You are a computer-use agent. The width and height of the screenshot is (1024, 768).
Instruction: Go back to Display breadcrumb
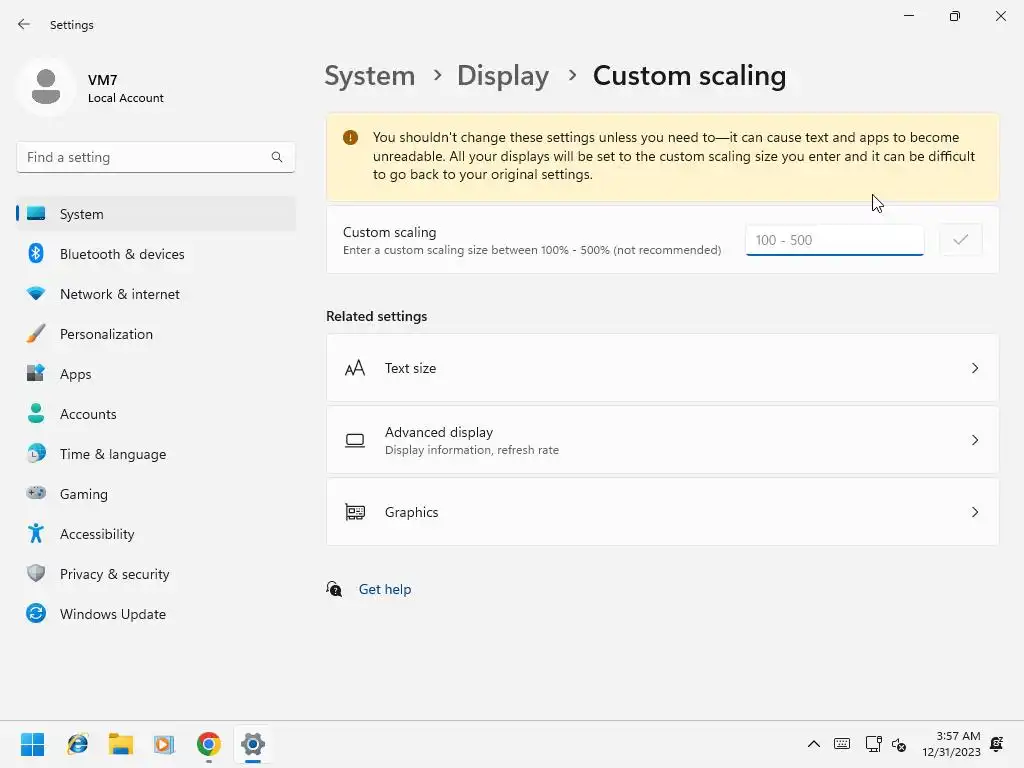[502, 76]
